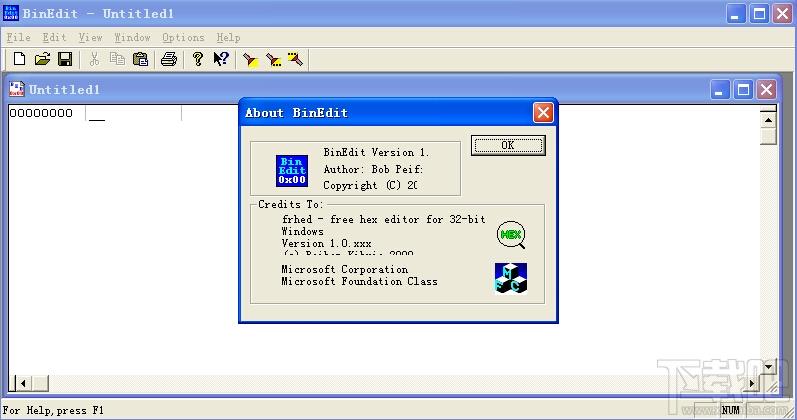Maximize the main BinEdit window
797x420 pixels.
pos(759,14)
